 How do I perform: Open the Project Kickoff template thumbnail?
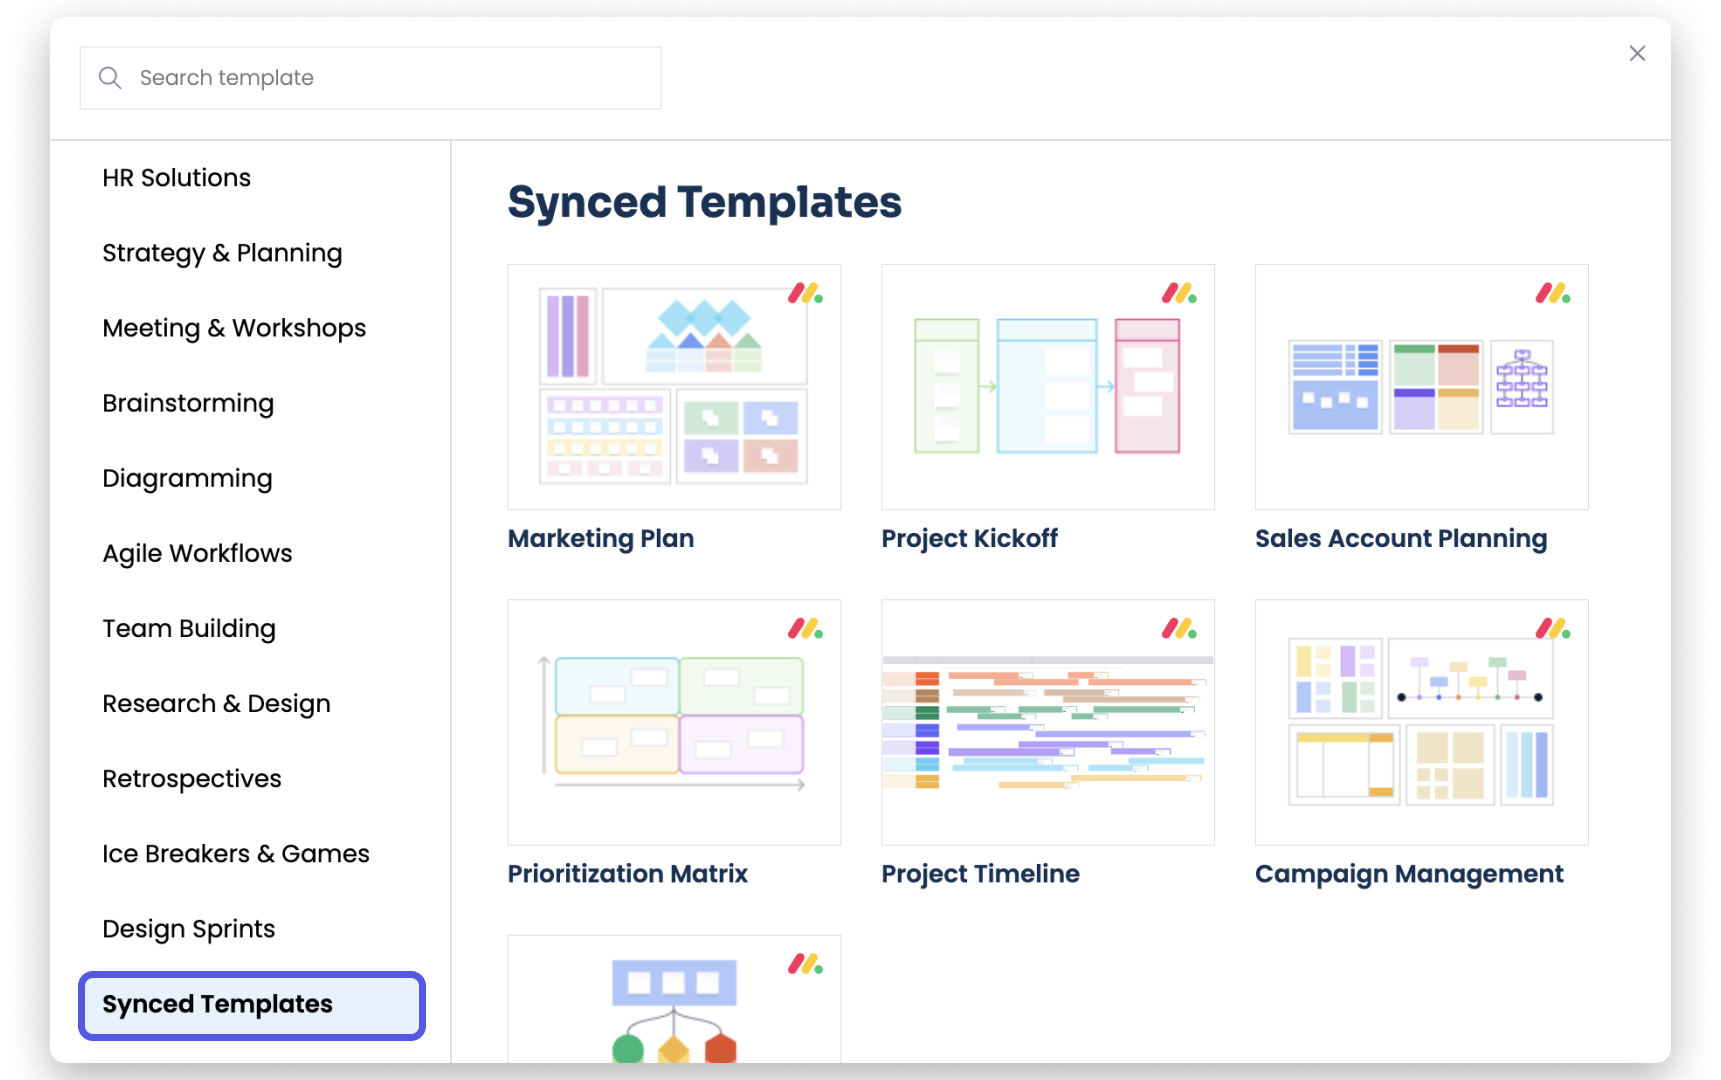(1048, 387)
